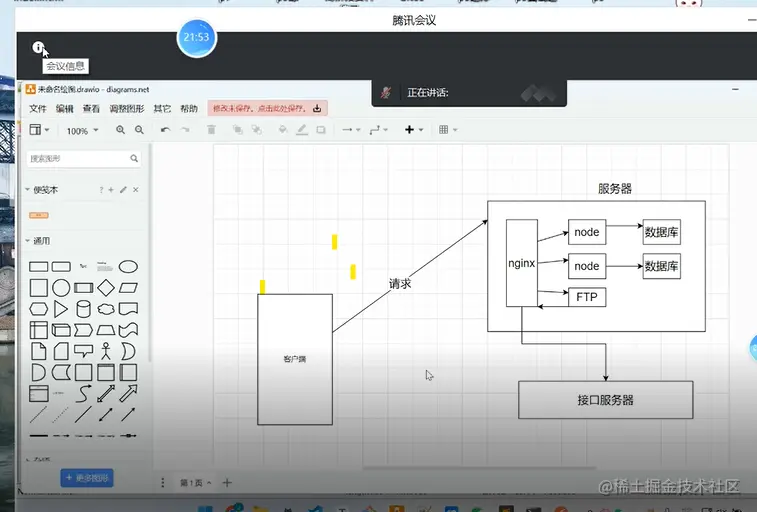Click the bring to front icon
This screenshot has height=512, width=757.
(x=238, y=129)
